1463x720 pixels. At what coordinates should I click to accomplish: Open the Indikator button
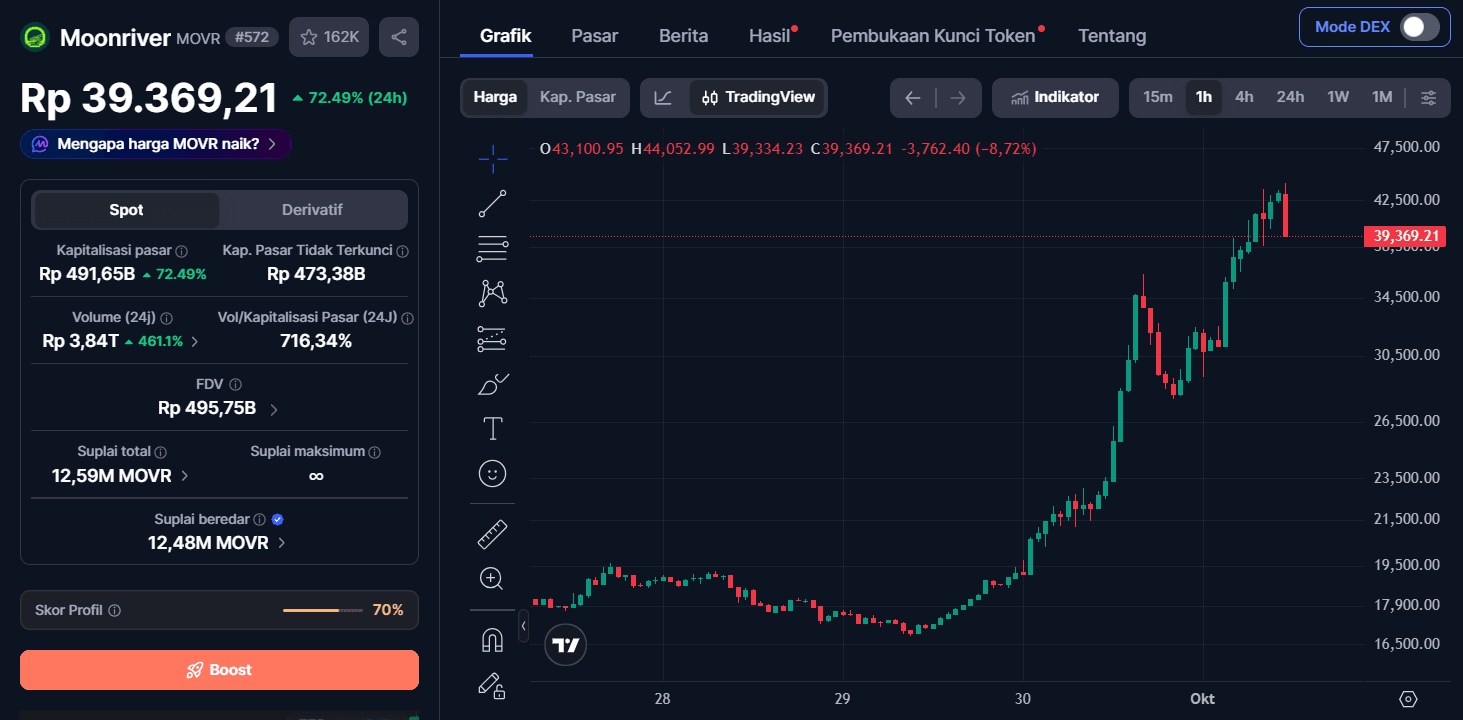coord(1055,97)
